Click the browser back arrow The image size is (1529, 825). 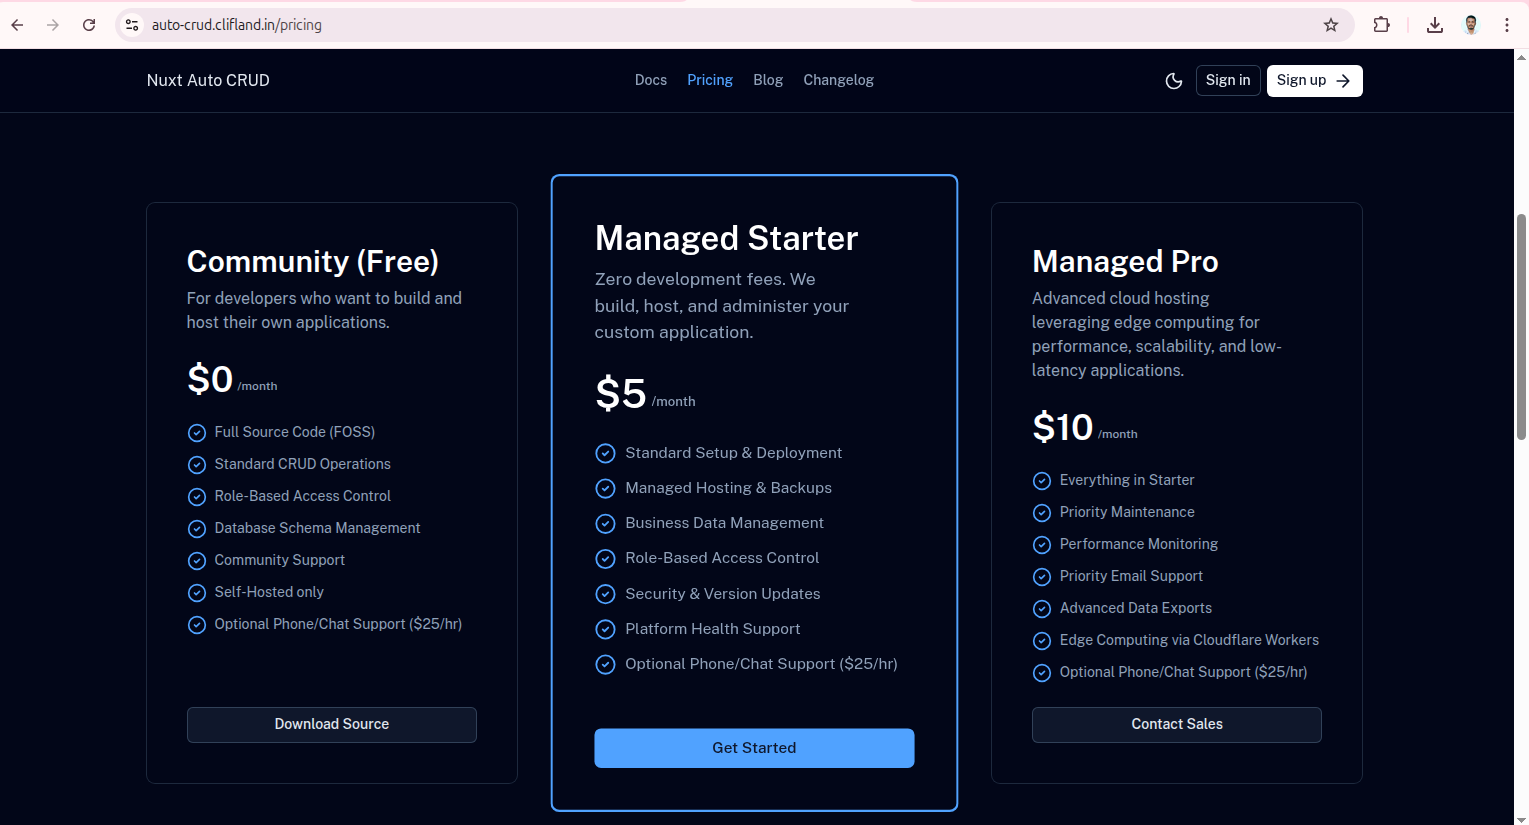[17, 25]
